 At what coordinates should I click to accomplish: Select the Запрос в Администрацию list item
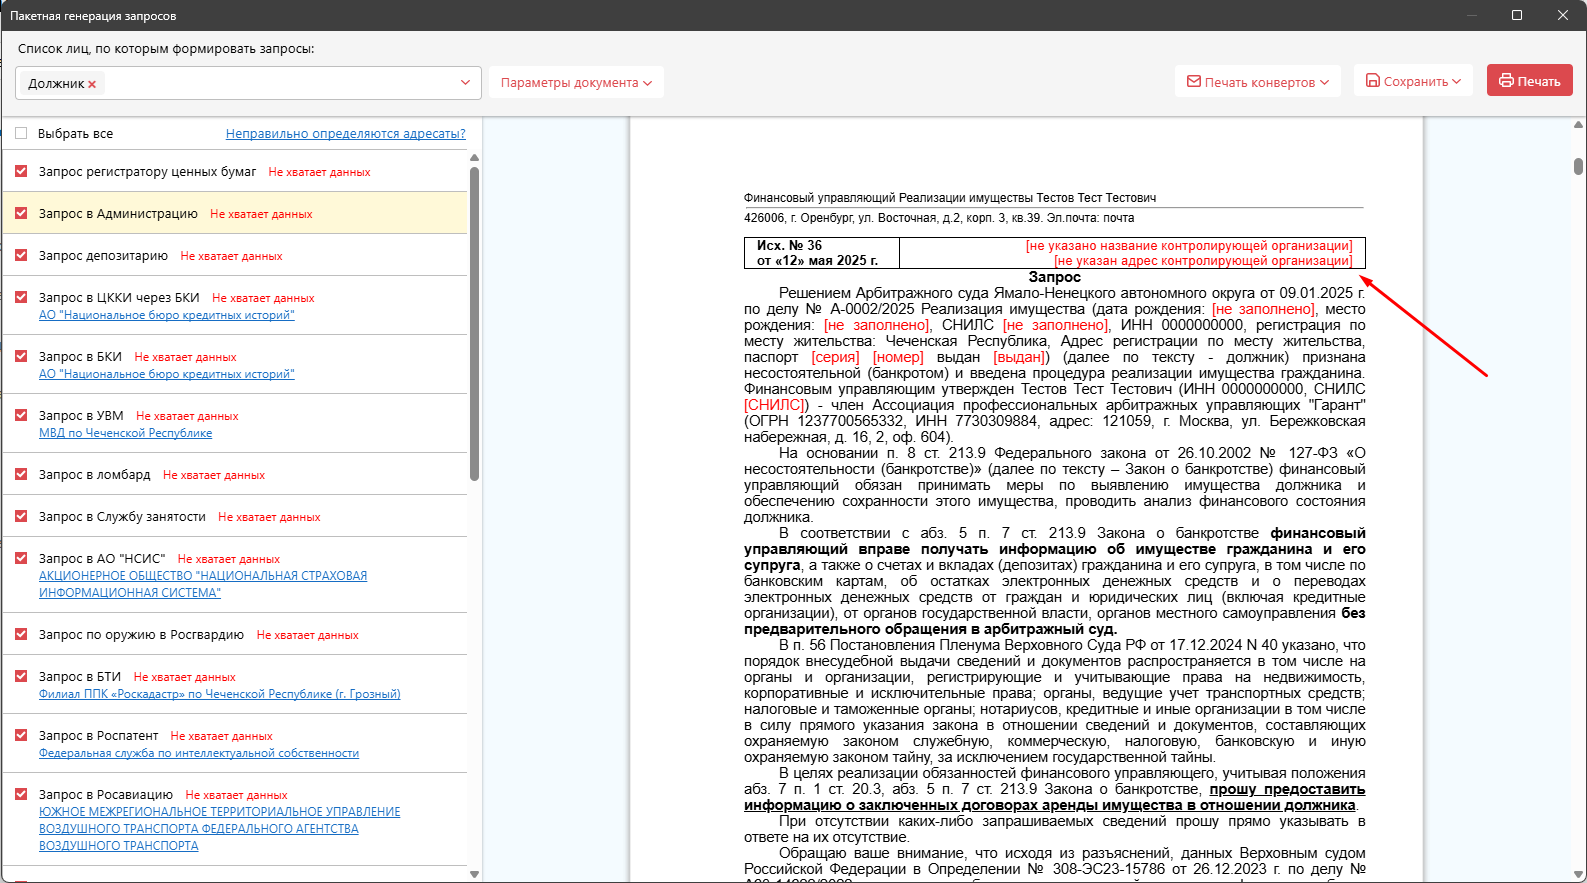pos(235,213)
